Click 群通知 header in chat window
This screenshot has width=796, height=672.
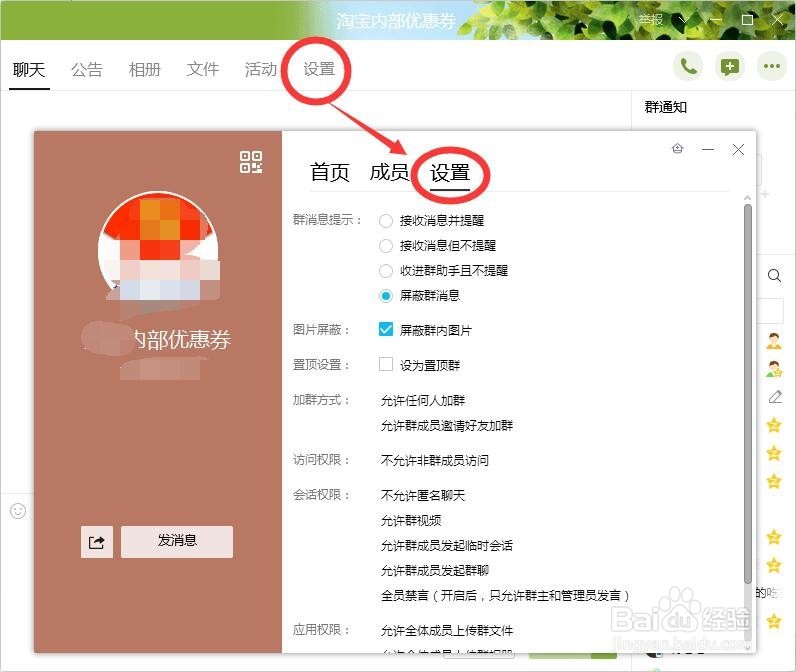pos(666,108)
